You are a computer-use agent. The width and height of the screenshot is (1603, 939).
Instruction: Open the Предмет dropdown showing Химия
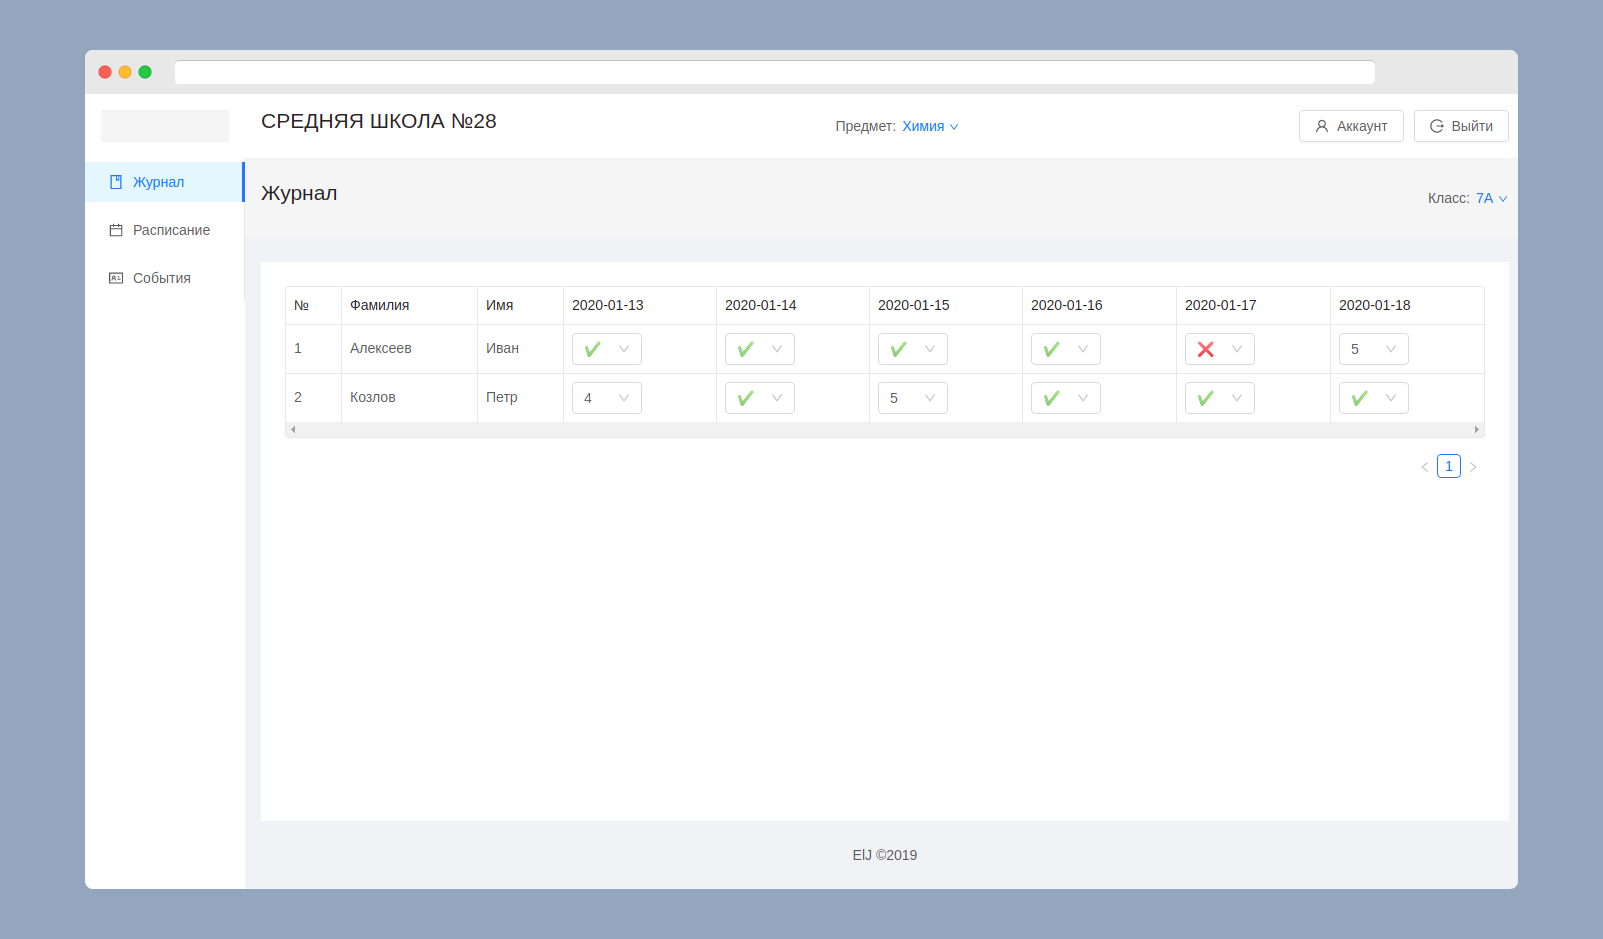click(x=930, y=126)
